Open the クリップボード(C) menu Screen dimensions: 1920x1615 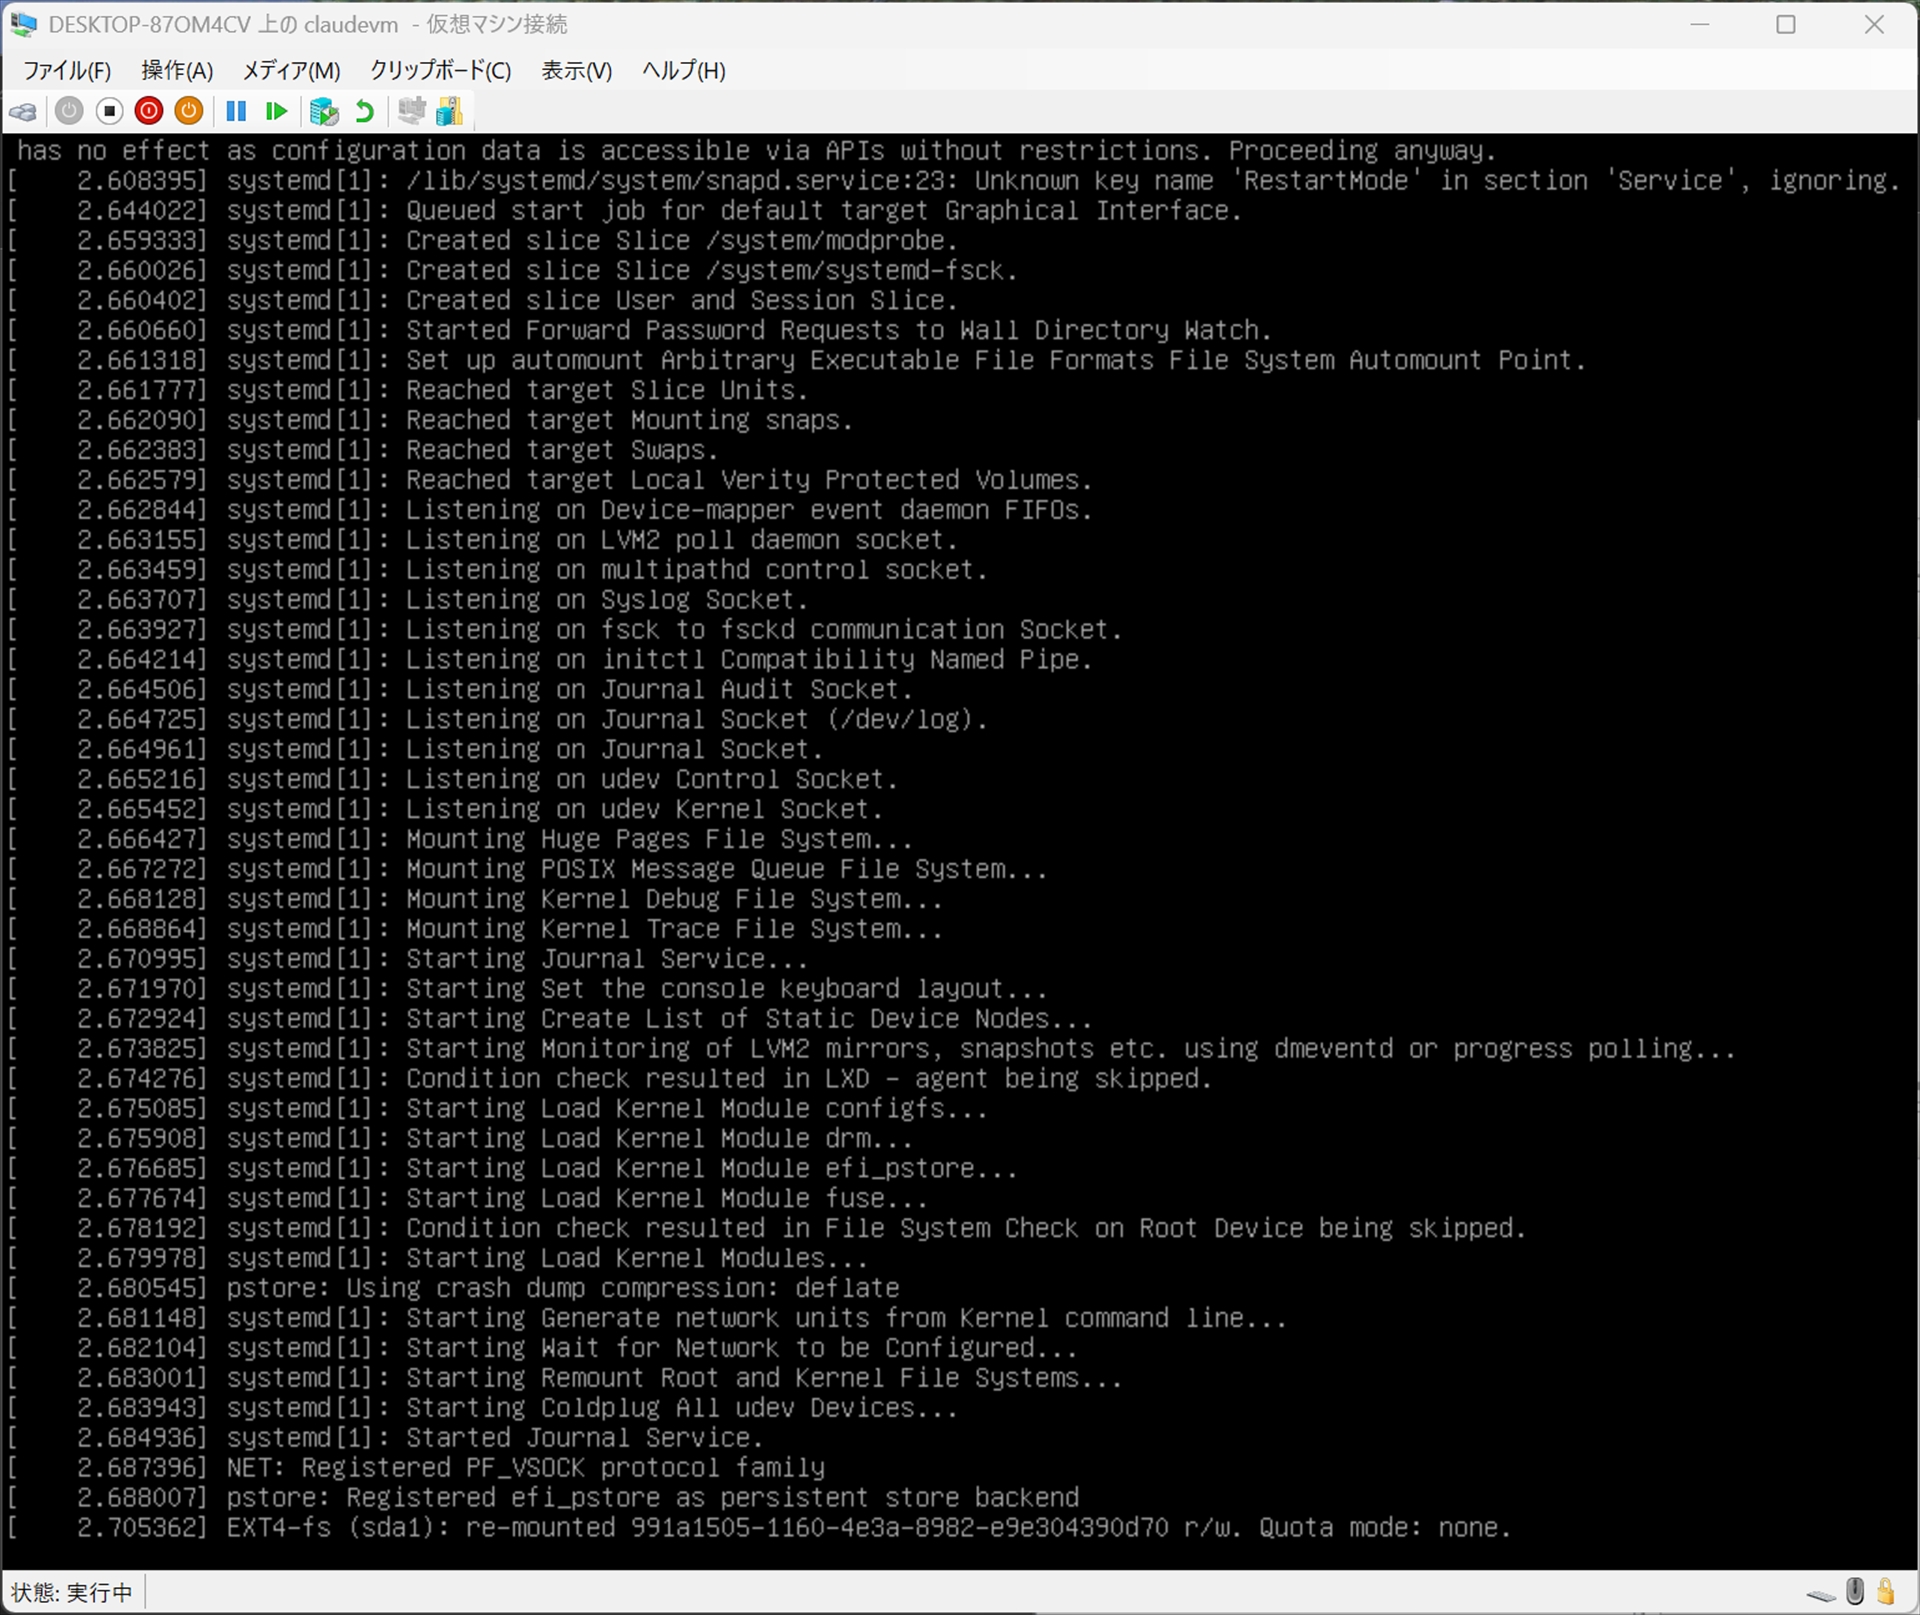[x=440, y=71]
